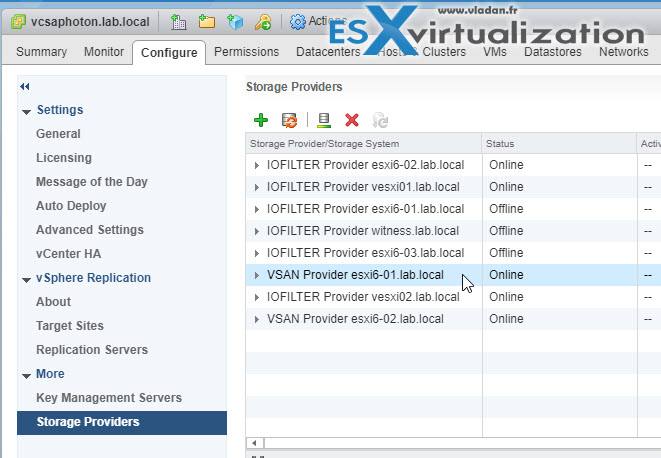
Task: Go to the Datacenters tab
Action: coord(328,52)
